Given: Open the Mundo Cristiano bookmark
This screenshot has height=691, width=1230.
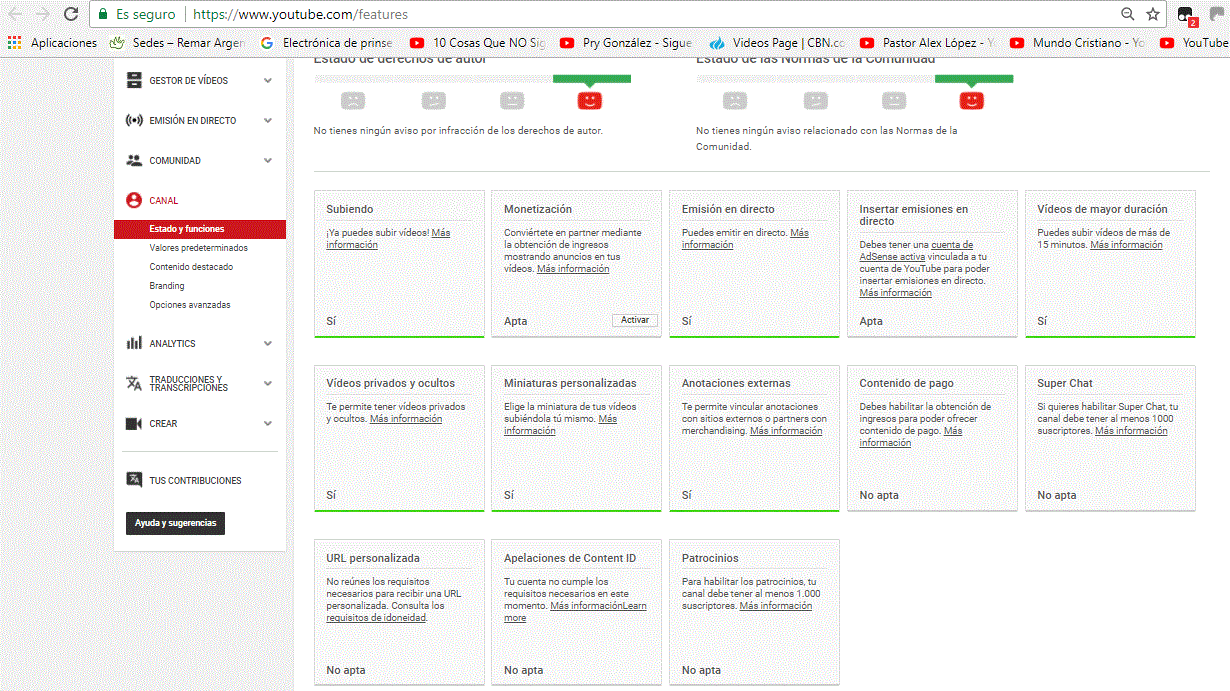Looking at the screenshot, I should tap(1078, 43).
